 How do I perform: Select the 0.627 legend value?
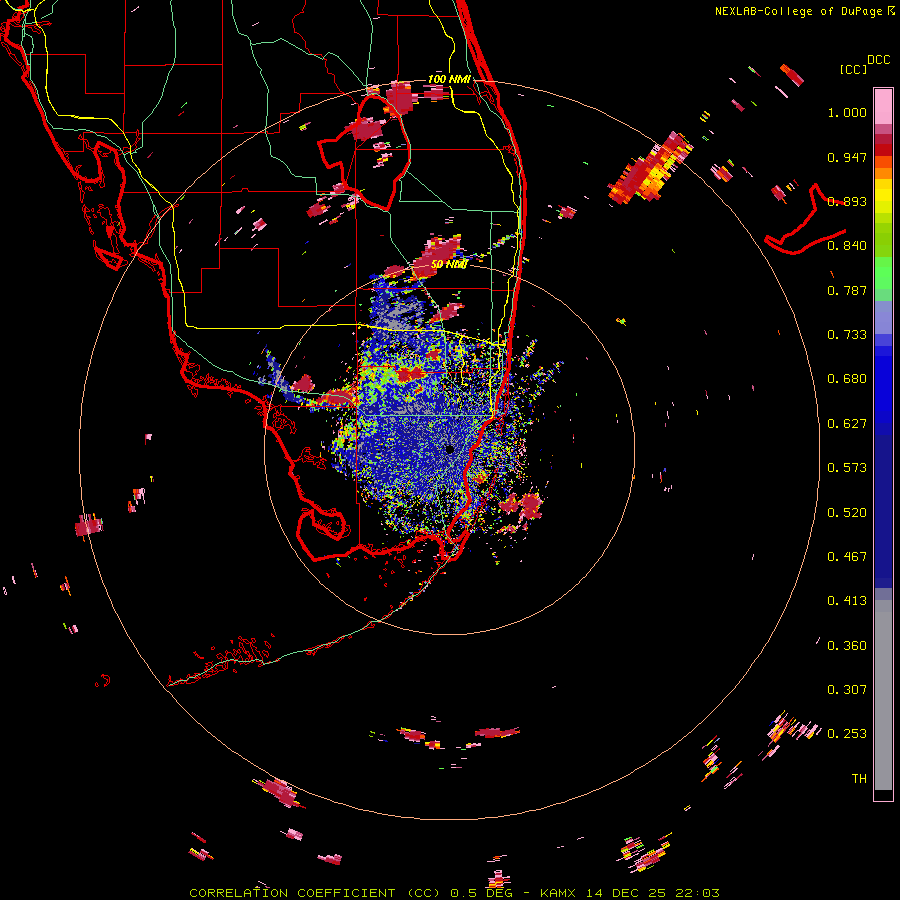pos(847,424)
